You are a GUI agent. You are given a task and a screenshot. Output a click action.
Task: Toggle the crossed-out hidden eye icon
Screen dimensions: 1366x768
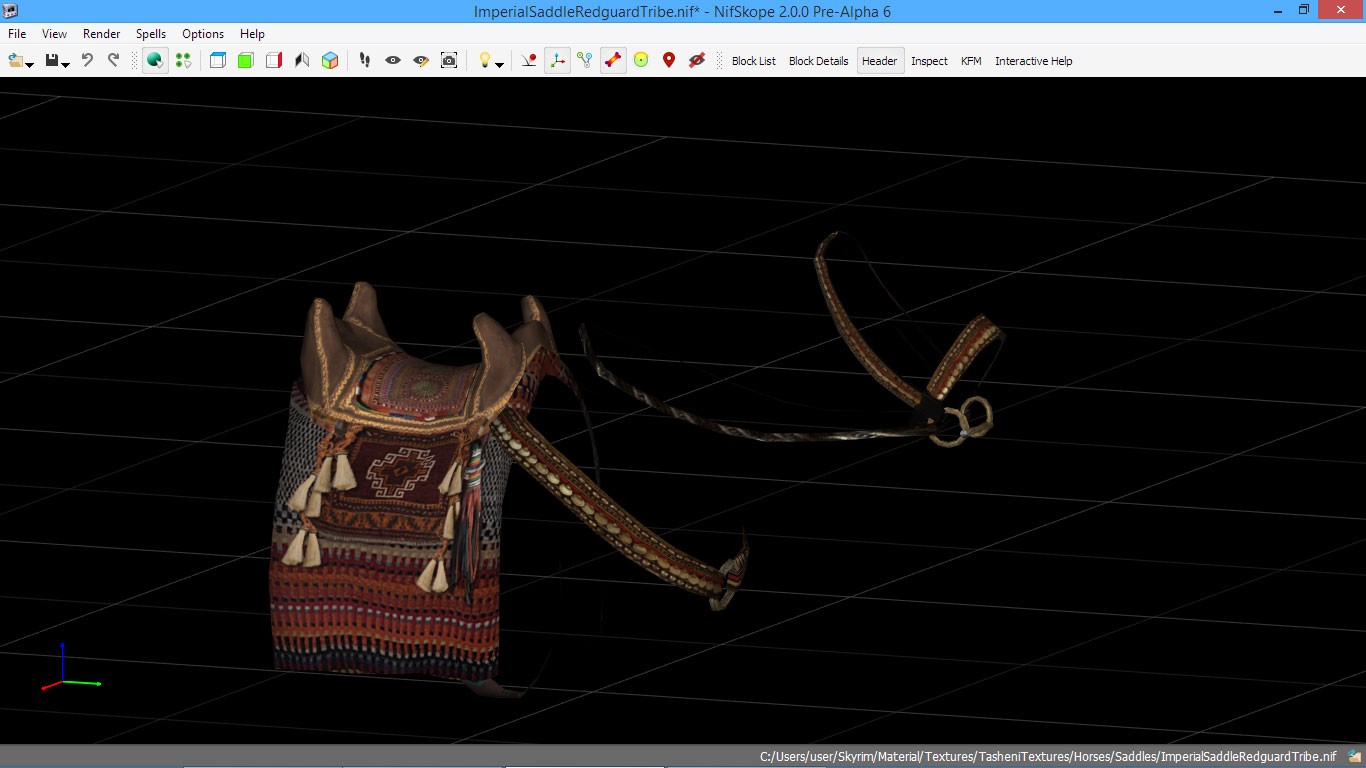pyautogui.click(x=697, y=61)
